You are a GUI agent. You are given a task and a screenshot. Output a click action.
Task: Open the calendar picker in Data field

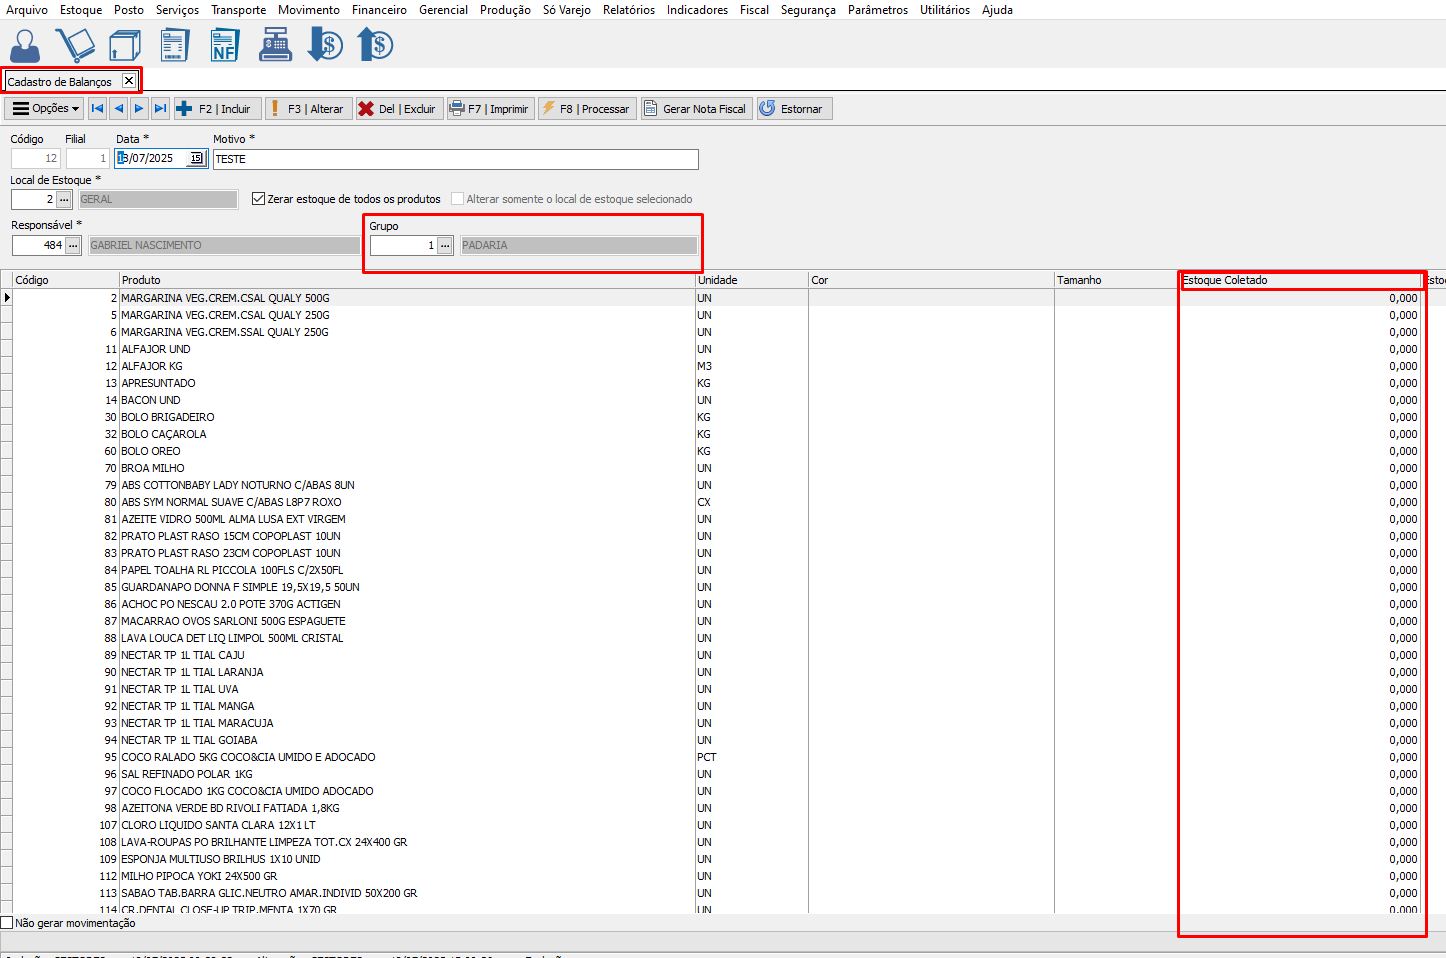[x=197, y=159]
